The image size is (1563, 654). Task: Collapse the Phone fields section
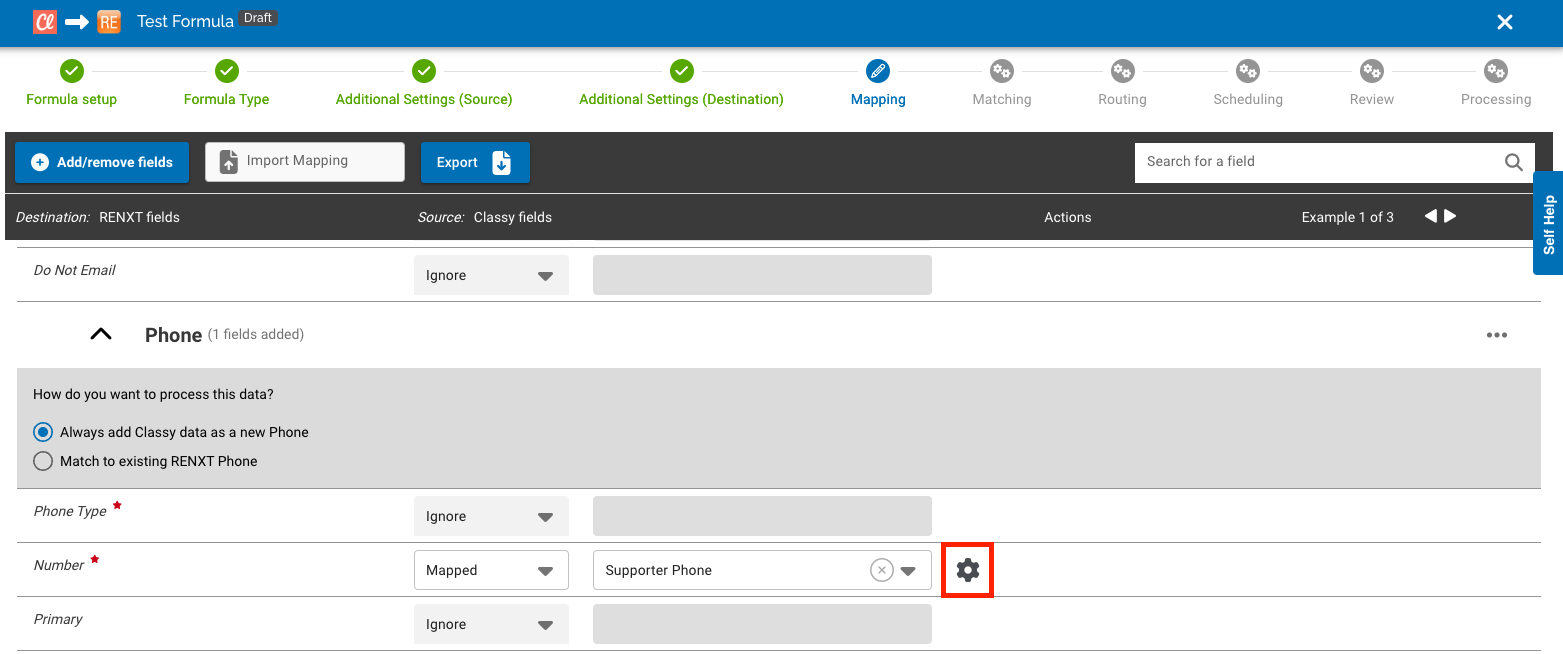coord(100,334)
